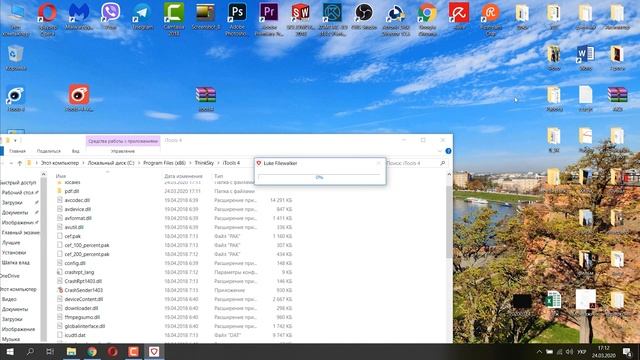Click the active Avira taskbar button
Screen dimensions: 640x360
(154, 351)
